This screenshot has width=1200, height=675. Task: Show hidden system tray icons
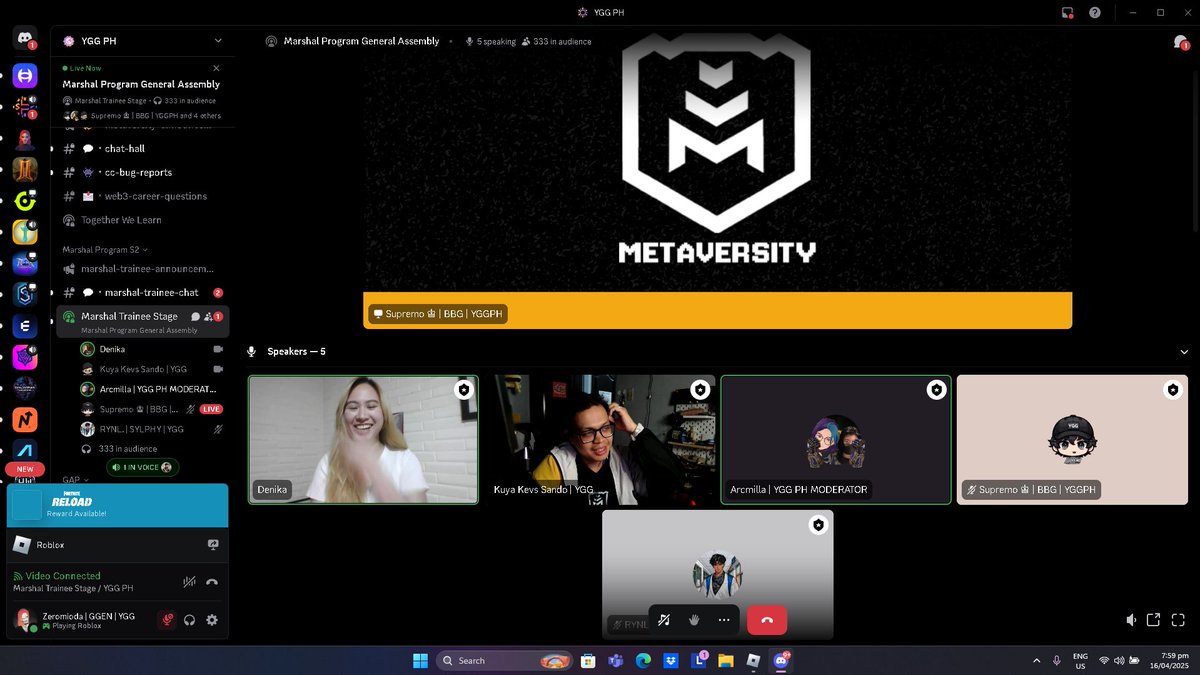[x=1036, y=660]
